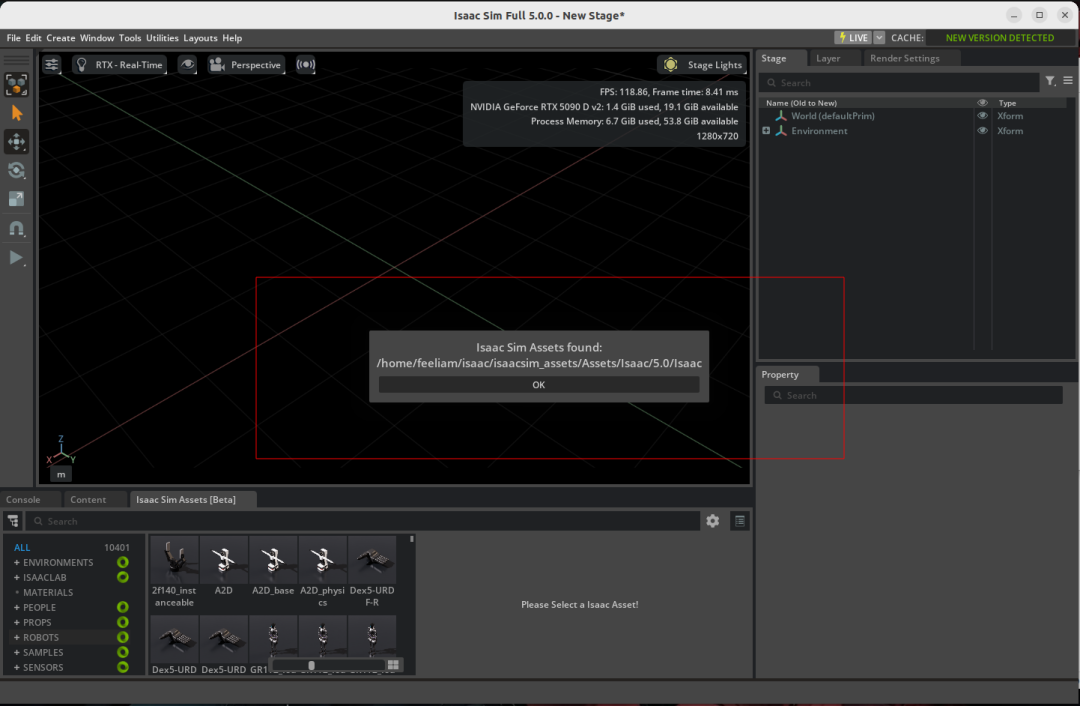Choose the Scale tool in left toolbar
The height and width of the screenshot is (706, 1080).
click(x=16, y=199)
